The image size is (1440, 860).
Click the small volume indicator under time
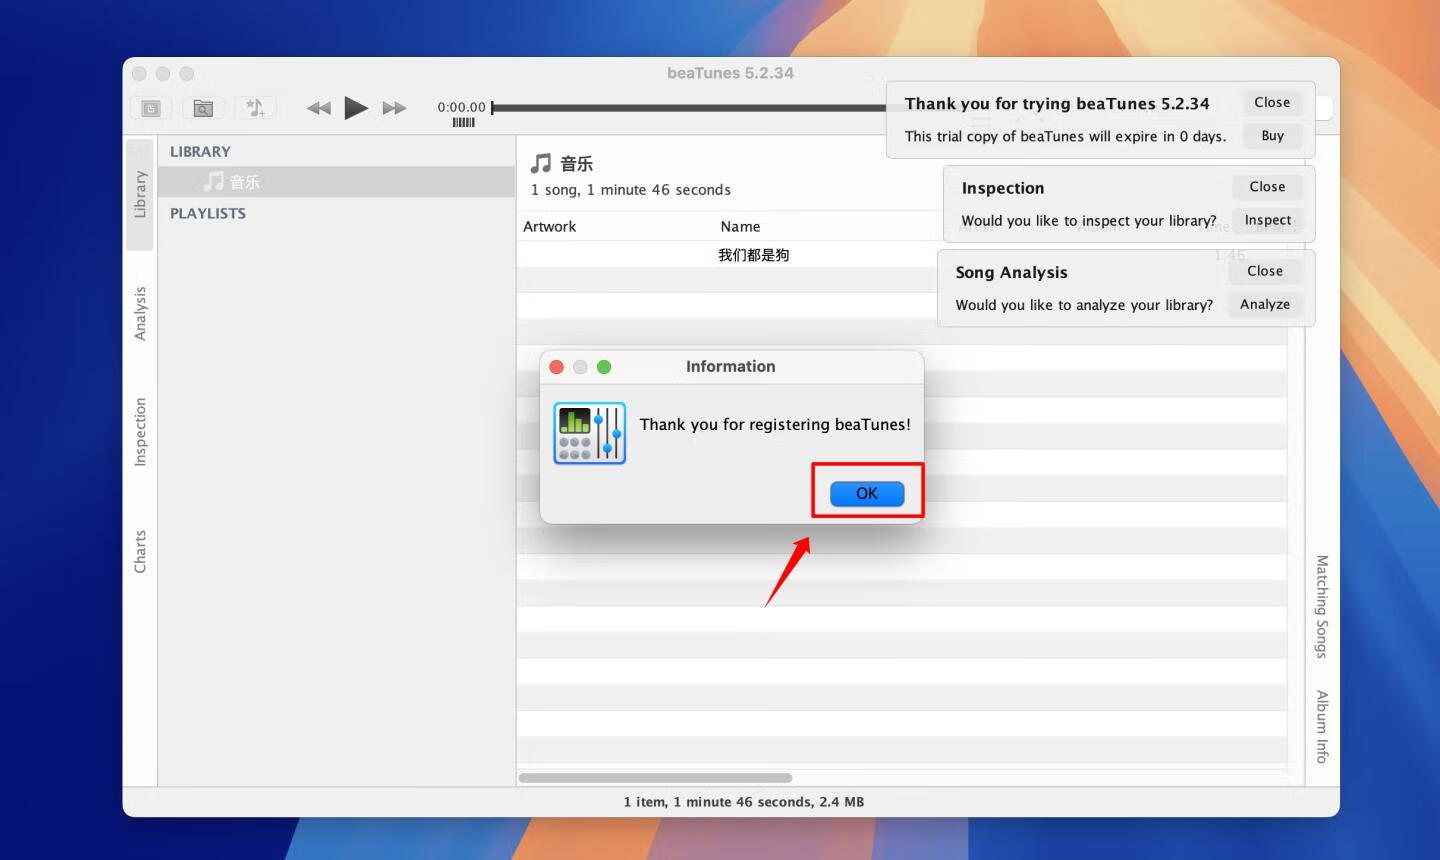[463, 122]
